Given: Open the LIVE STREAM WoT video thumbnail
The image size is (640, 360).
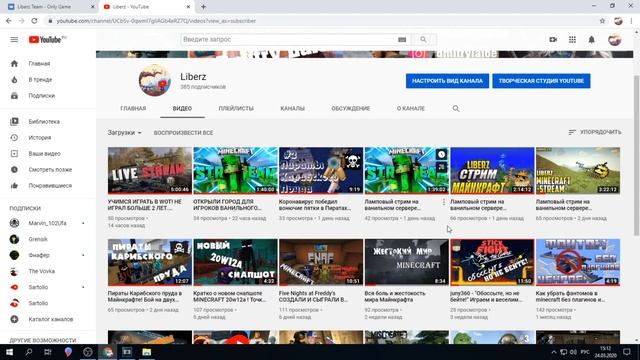Looking at the screenshot, I should click(x=150, y=171).
